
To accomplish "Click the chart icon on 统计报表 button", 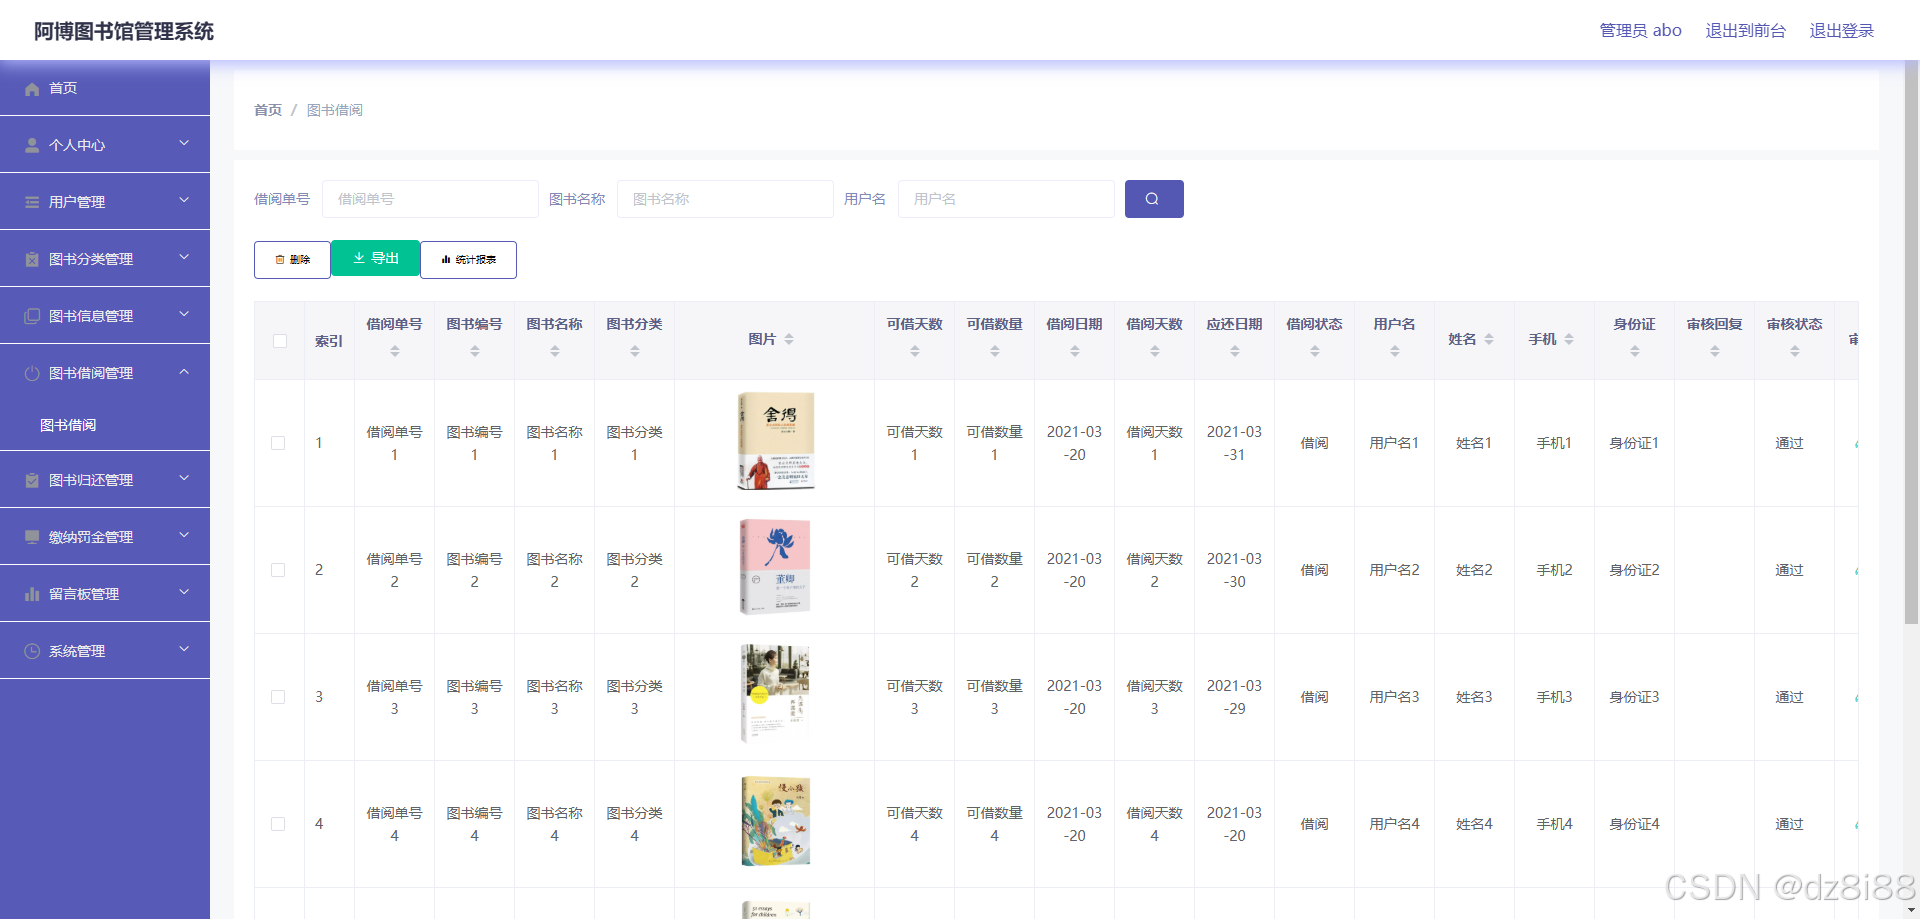I will coord(444,259).
